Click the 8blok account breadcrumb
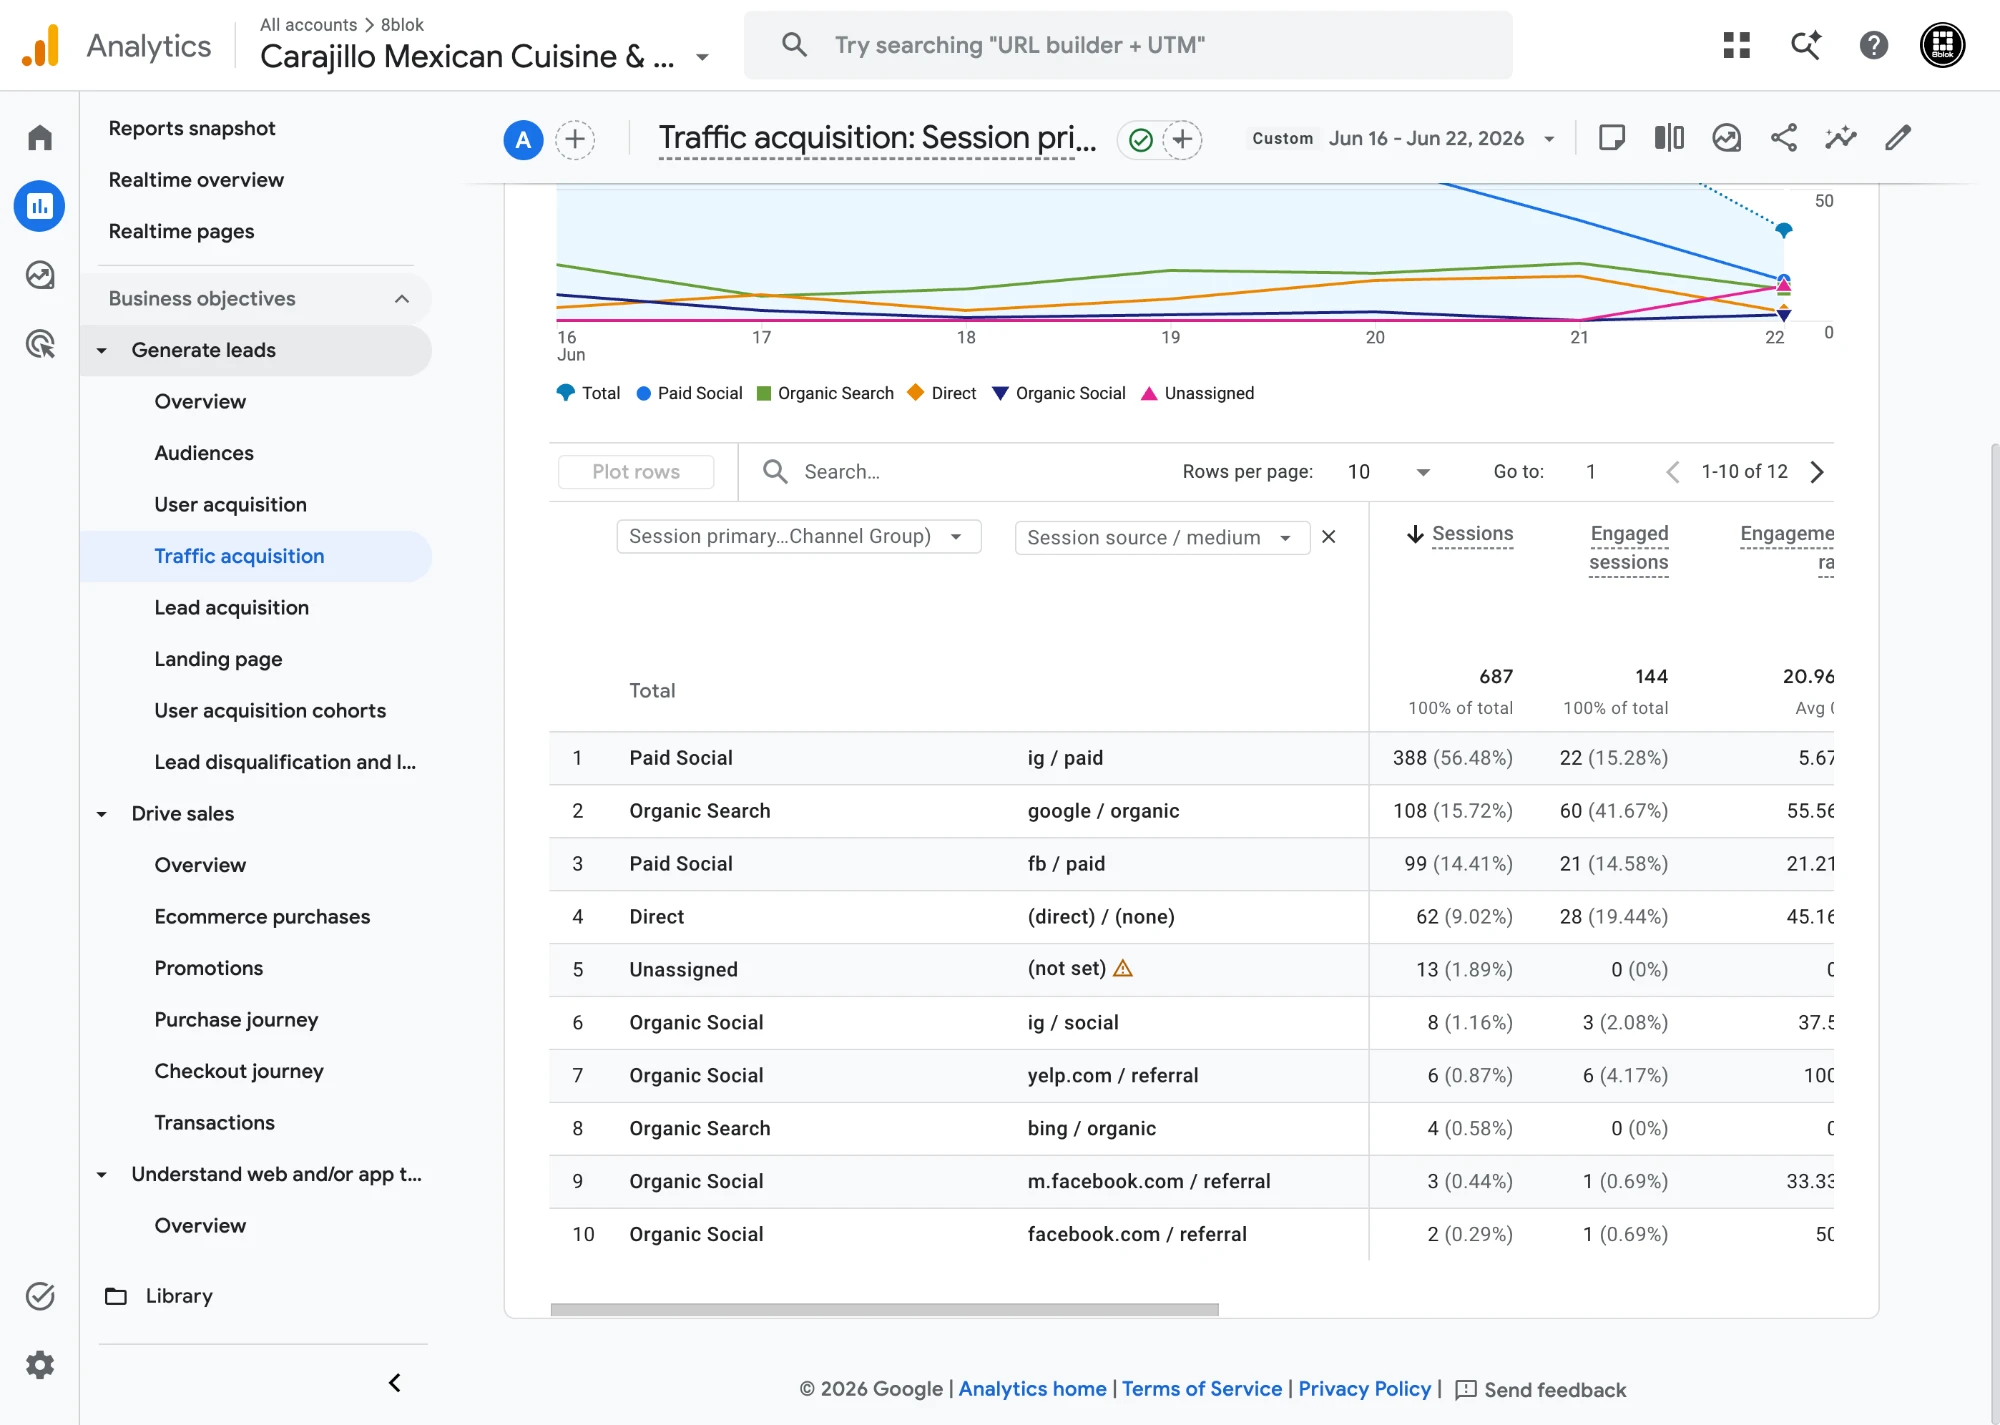 pyautogui.click(x=402, y=25)
